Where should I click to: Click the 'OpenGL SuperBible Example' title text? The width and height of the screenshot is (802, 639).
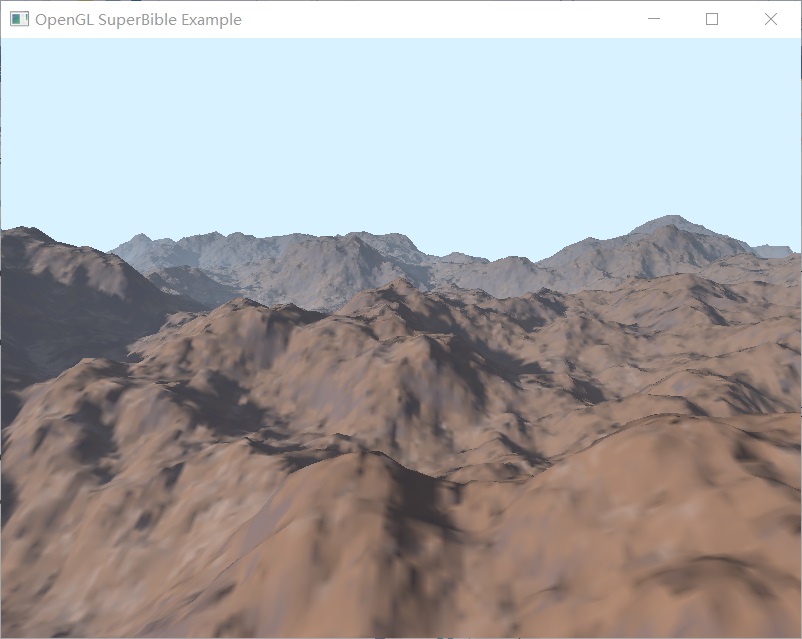tap(138, 20)
